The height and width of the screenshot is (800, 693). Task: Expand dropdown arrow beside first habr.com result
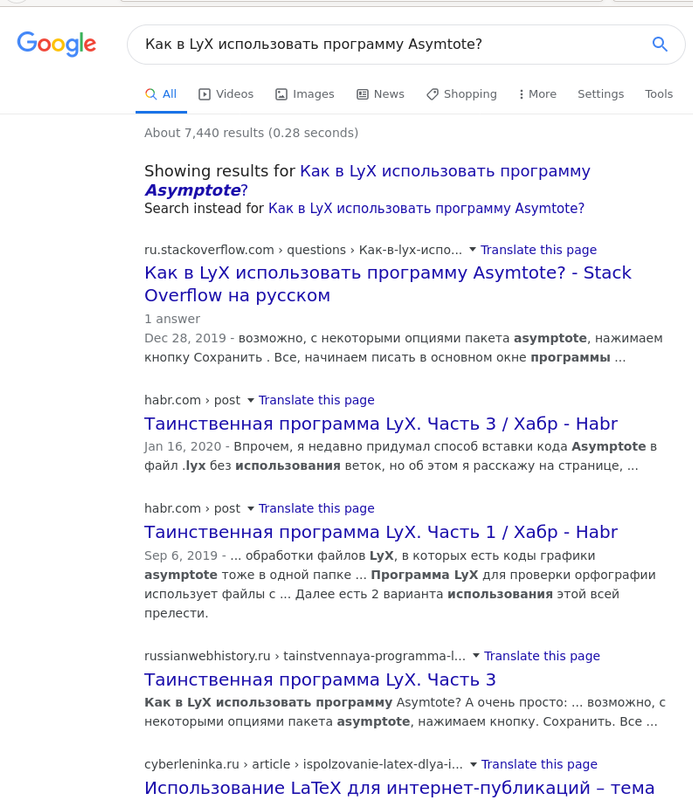251,400
